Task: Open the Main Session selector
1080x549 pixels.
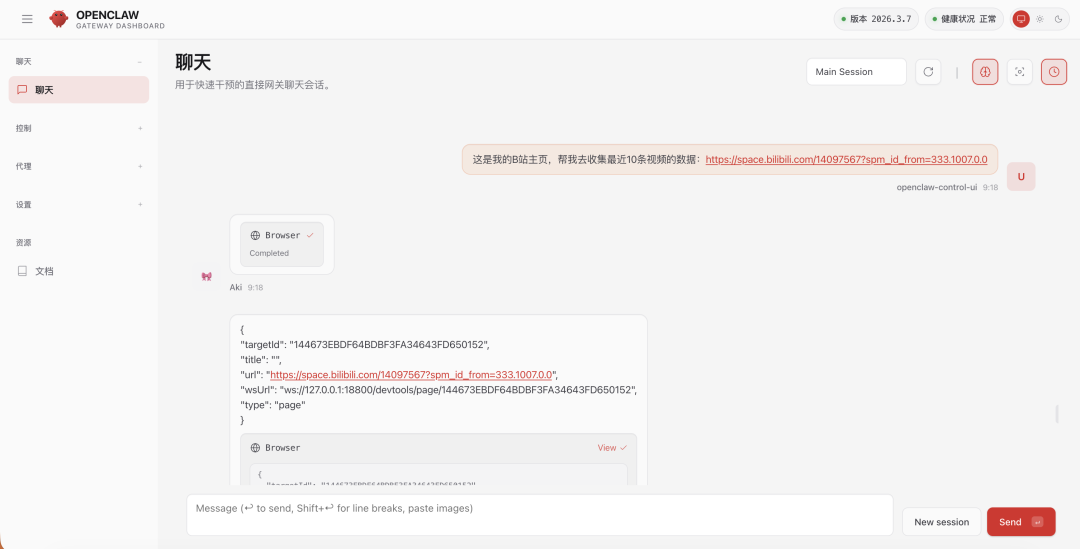Action: click(856, 72)
